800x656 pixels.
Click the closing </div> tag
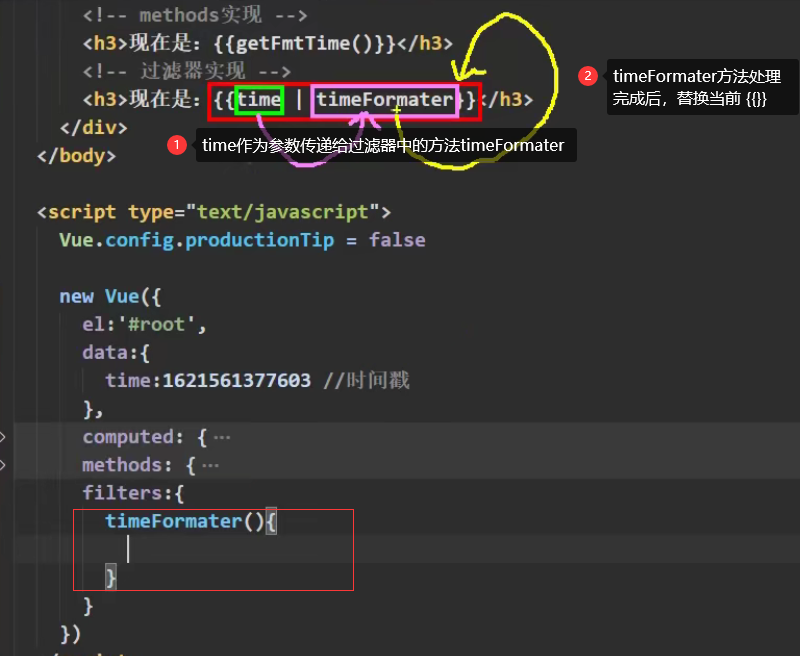(x=93, y=128)
